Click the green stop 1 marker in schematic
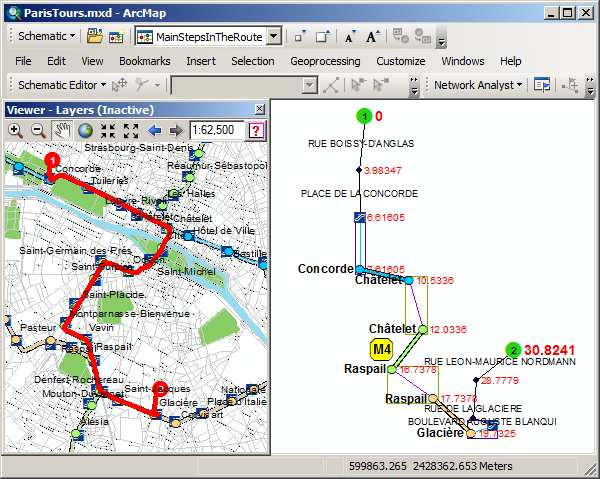Screen dimensions: 600x479 coord(364,116)
